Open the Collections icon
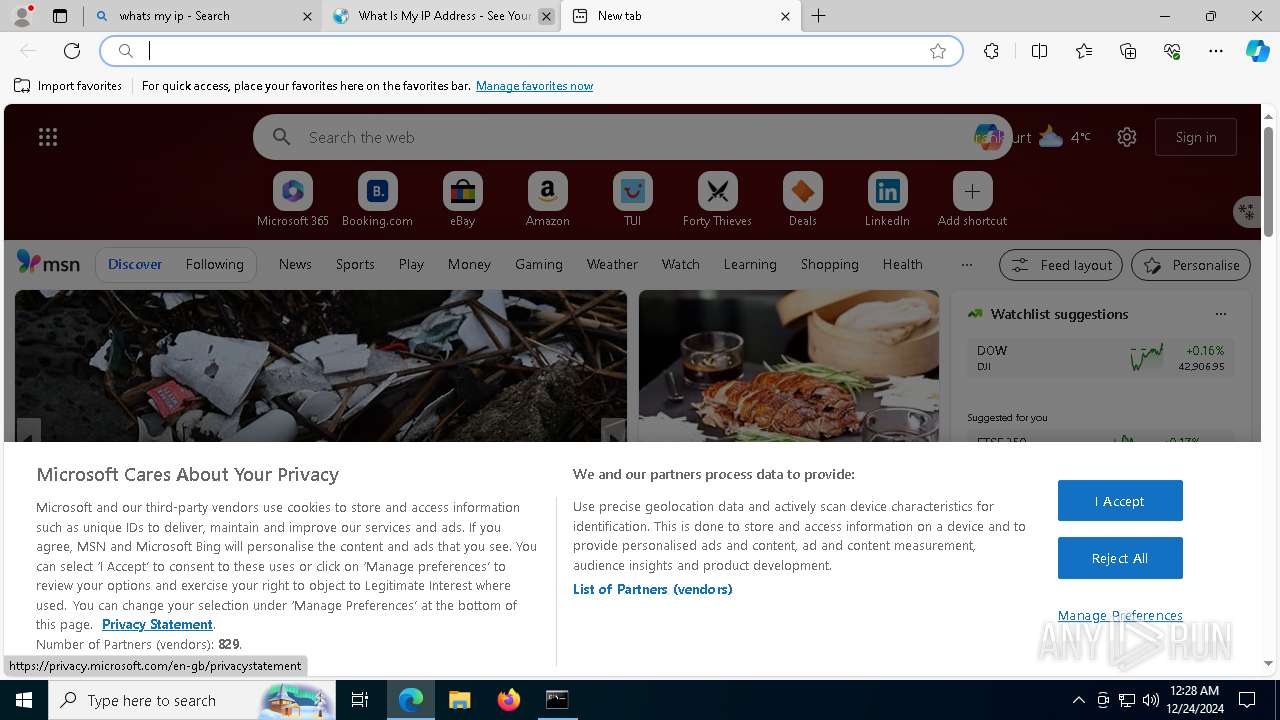The image size is (1280, 720). coord(1128,51)
